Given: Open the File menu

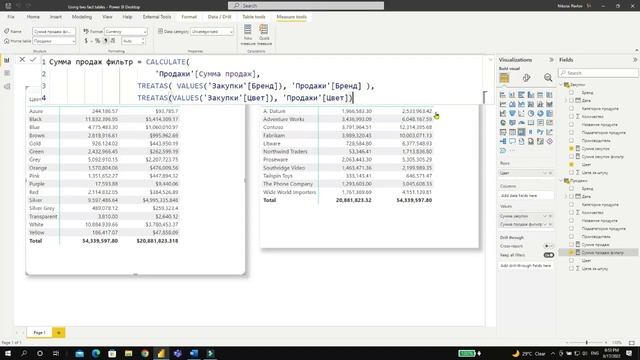Looking at the screenshot, I should point(11,17).
